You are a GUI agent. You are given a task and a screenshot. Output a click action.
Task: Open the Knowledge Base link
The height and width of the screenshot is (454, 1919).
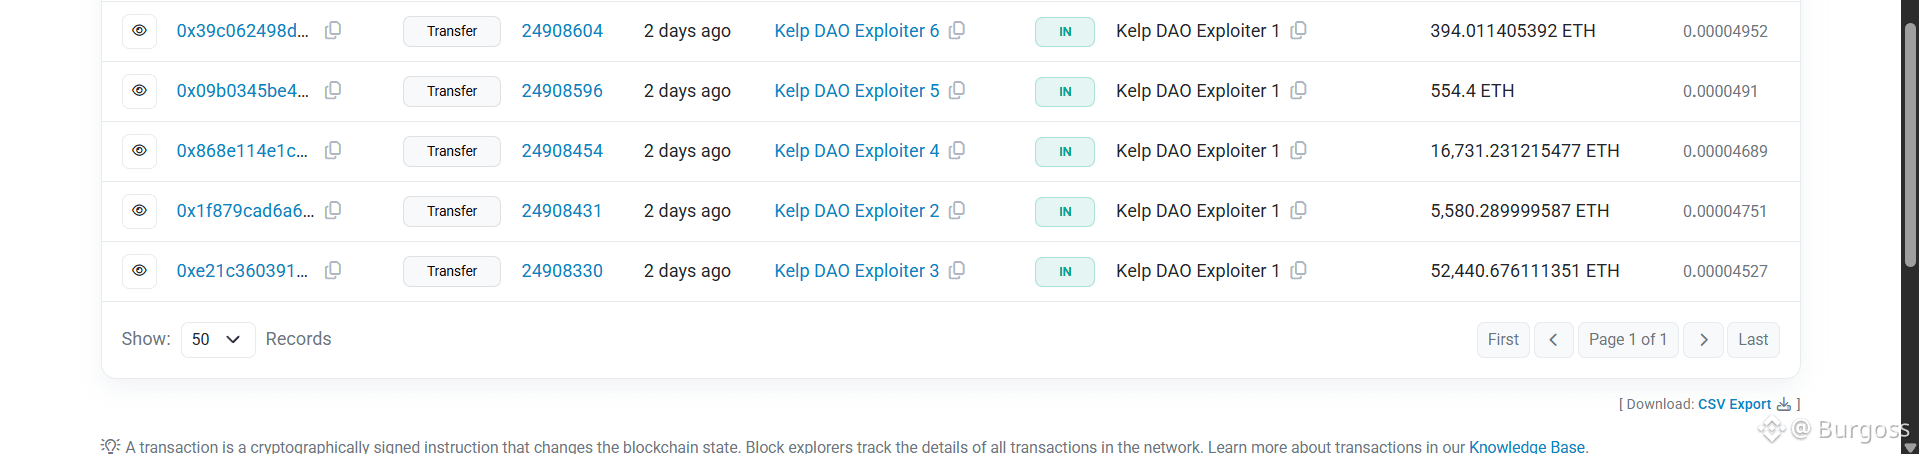(1526, 447)
